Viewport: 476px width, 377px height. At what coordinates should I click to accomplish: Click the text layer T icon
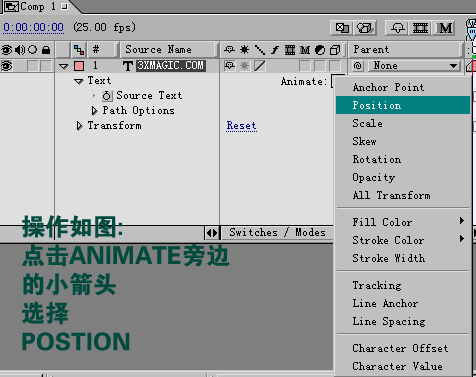coord(128,66)
